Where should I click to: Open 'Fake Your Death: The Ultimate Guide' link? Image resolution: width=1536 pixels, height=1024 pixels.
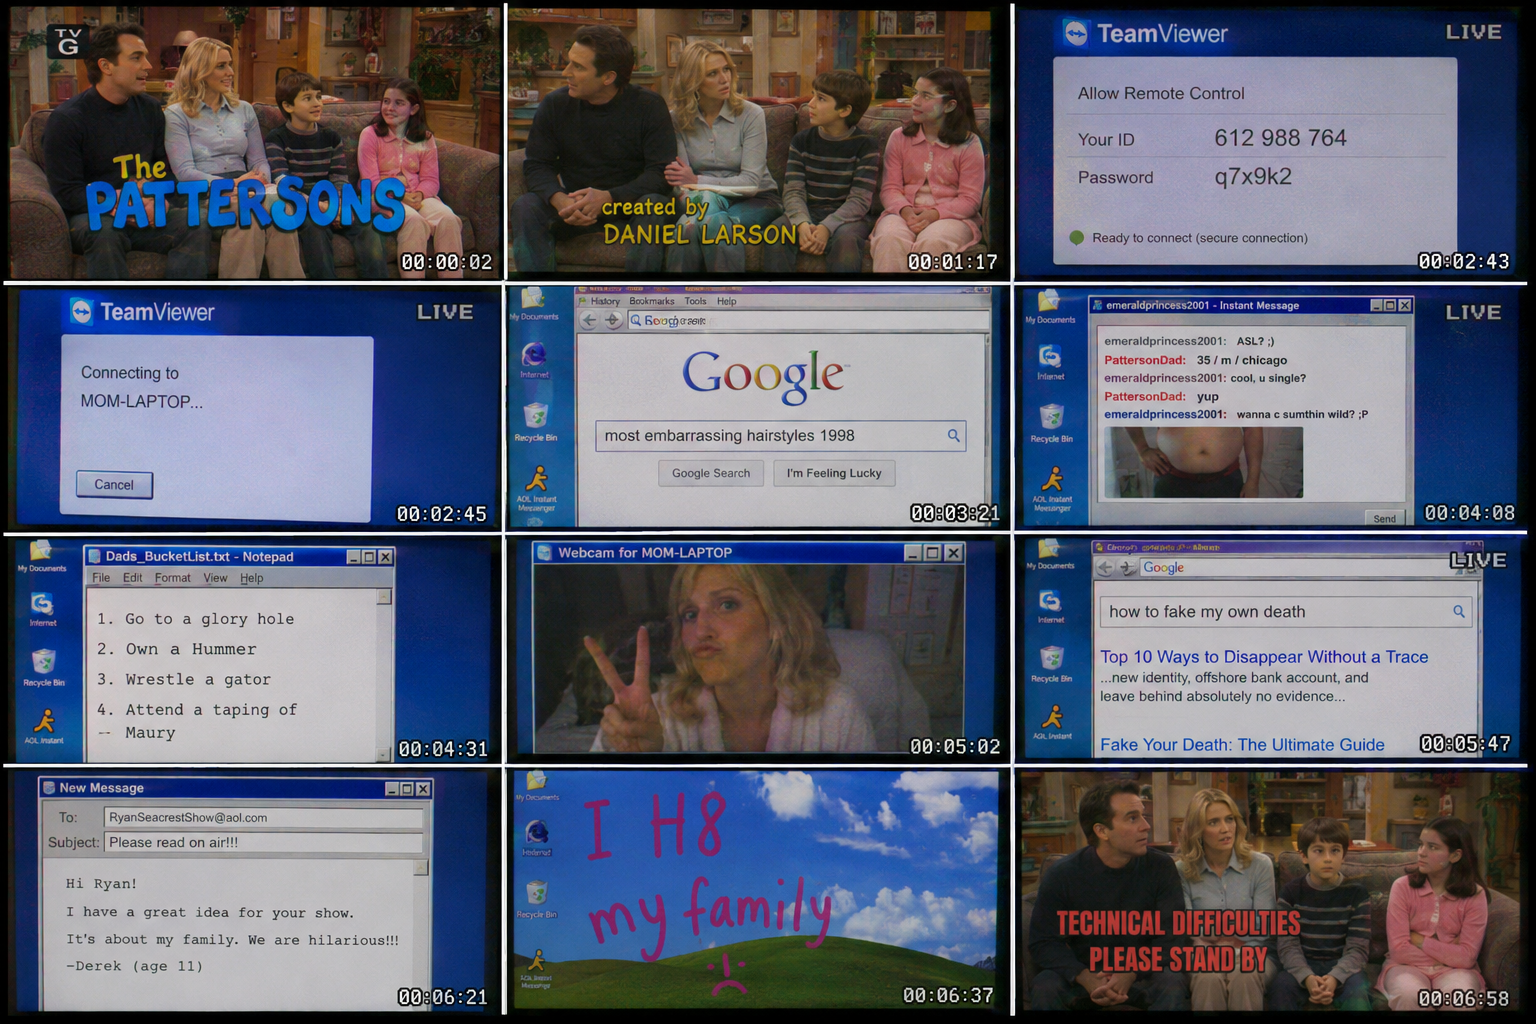(x=1242, y=745)
